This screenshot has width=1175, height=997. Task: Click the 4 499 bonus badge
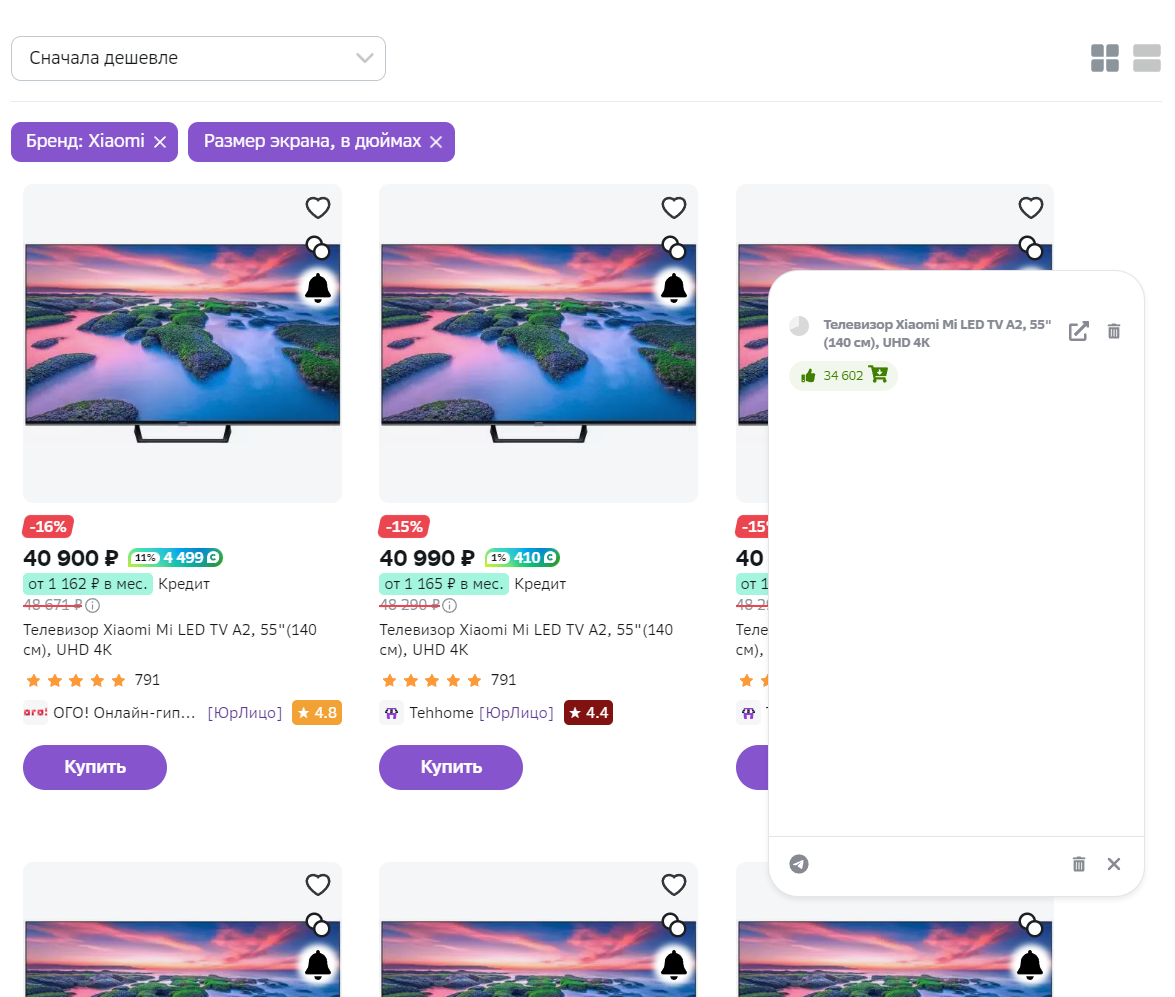pos(175,558)
